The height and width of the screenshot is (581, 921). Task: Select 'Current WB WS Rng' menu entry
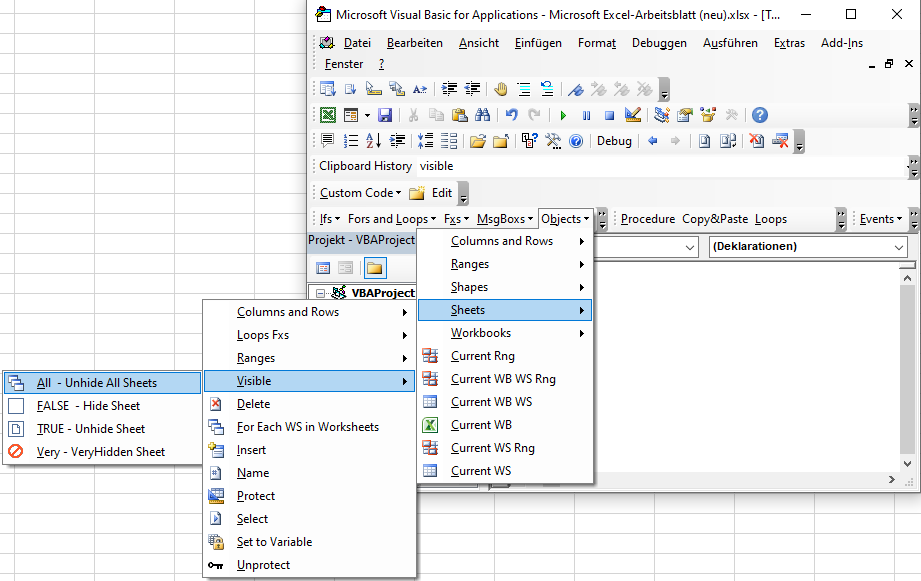point(505,379)
